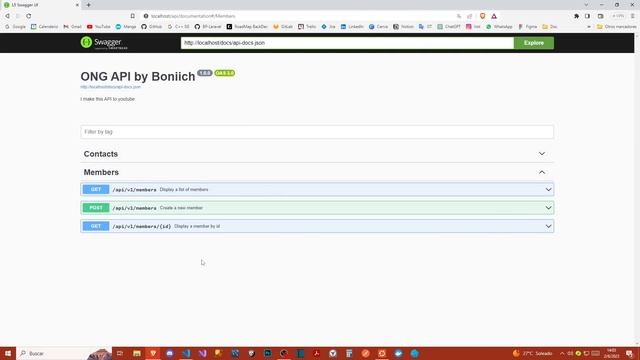Click the weather widget showing 27°C
Screen dimensions: 640x360
pos(533,353)
